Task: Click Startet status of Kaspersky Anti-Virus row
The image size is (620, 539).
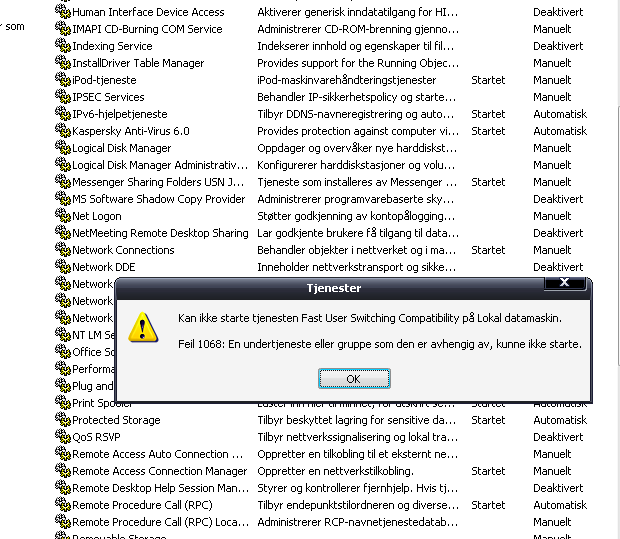Action: coord(488,131)
